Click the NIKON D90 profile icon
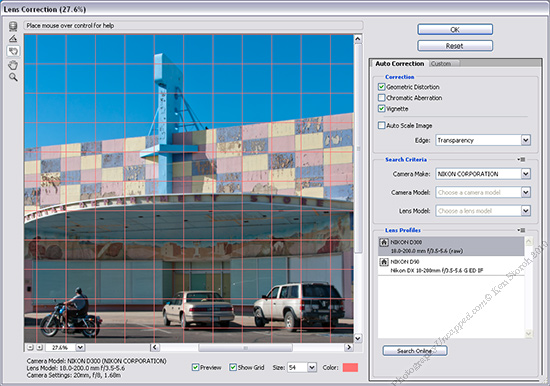The height and width of the screenshot is (386, 550). tap(384, 262)
